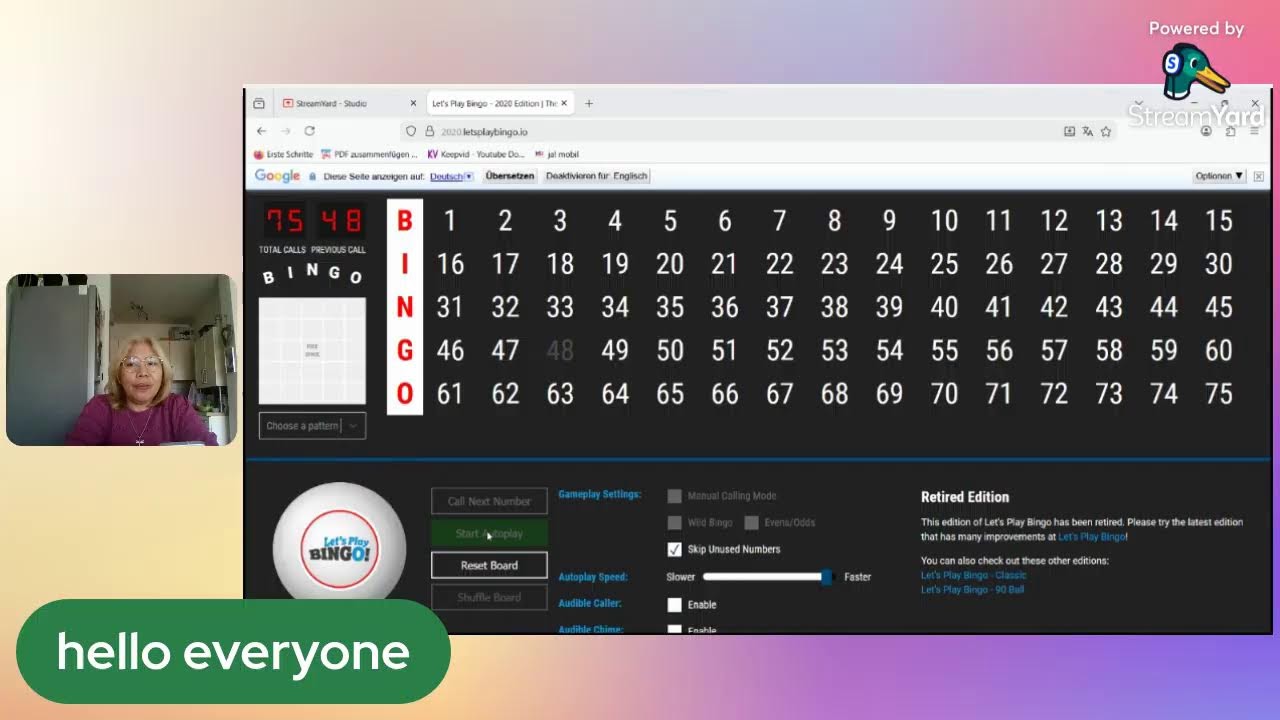Click the red letter O on board

click(x=405, y=394)
